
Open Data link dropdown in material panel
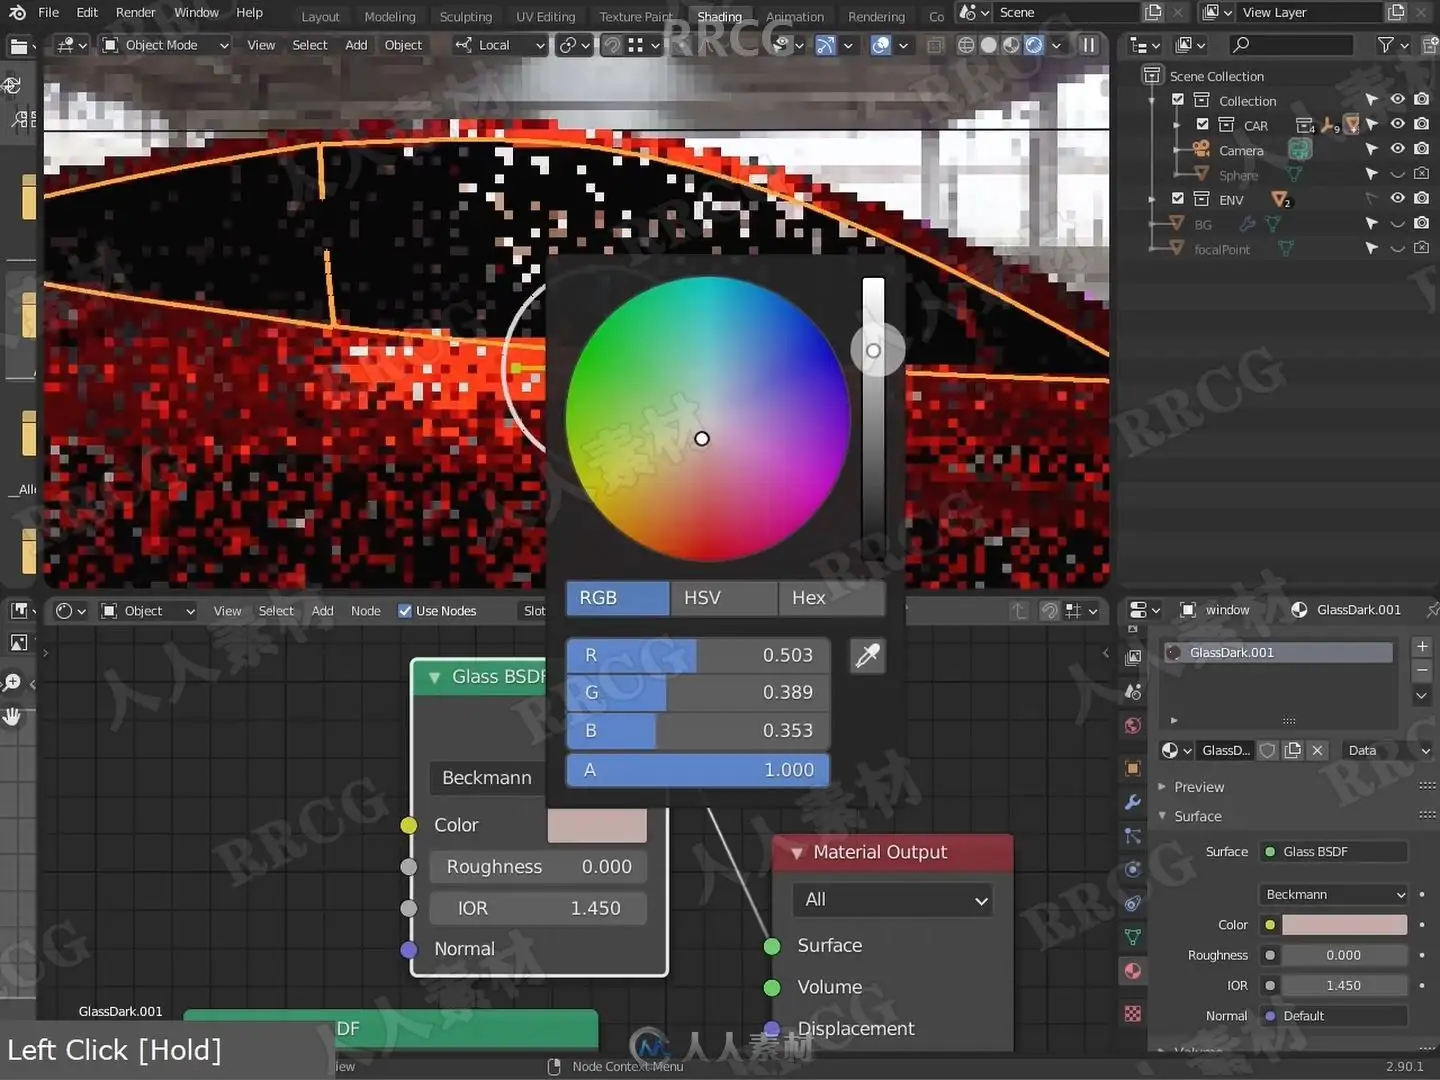pyautogui.click(x=1388, y=751)
